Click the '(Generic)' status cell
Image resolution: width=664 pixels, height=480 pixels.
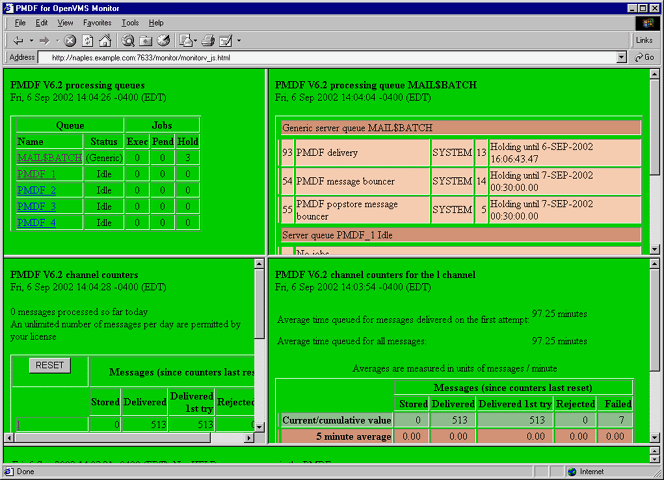(x=104, y=158)
